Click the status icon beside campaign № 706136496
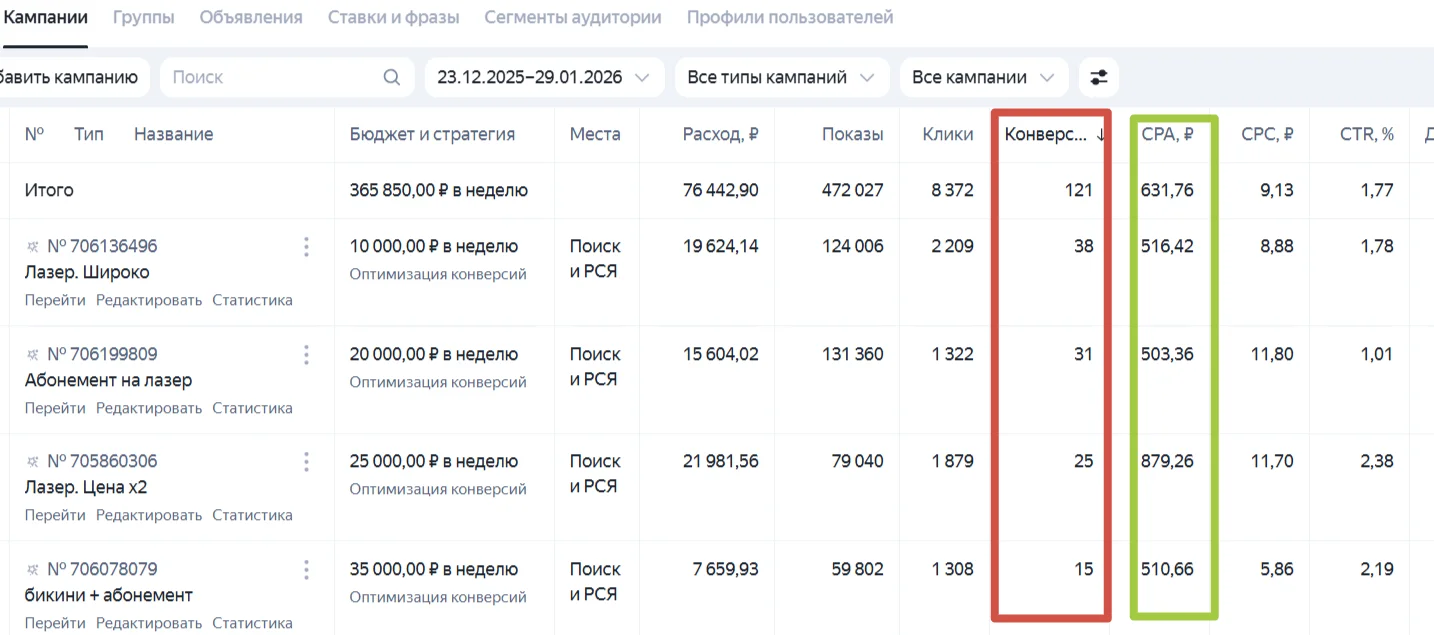 coord(33,247)
